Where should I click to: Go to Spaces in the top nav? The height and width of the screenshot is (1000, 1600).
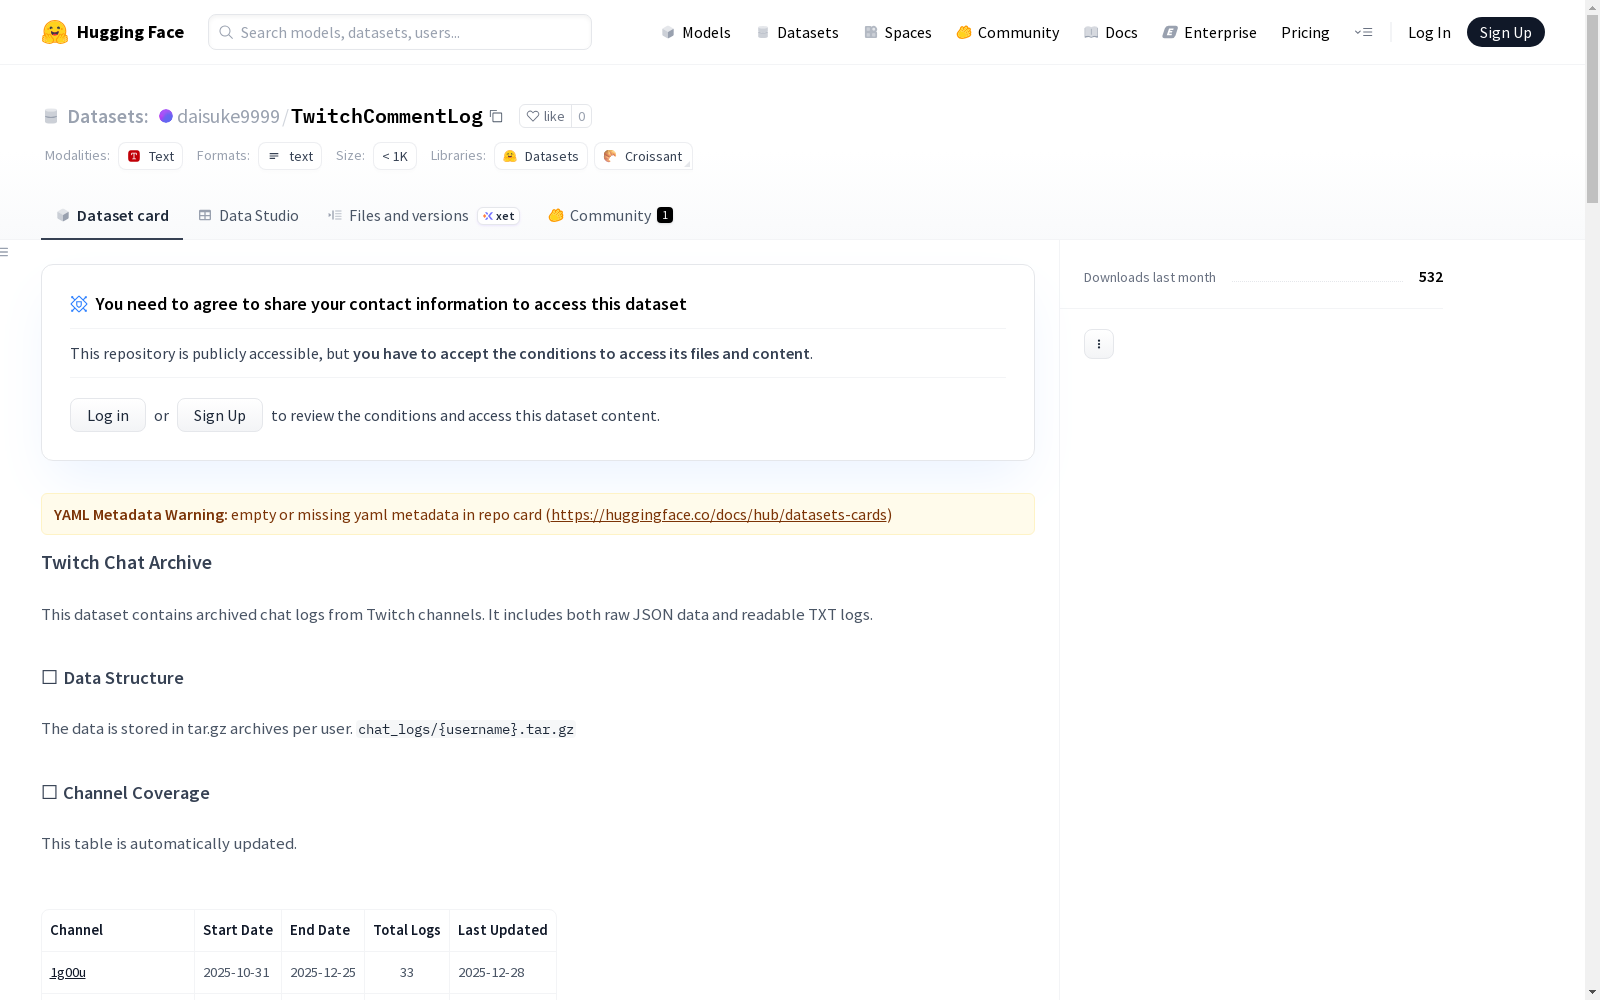[897, 32]
